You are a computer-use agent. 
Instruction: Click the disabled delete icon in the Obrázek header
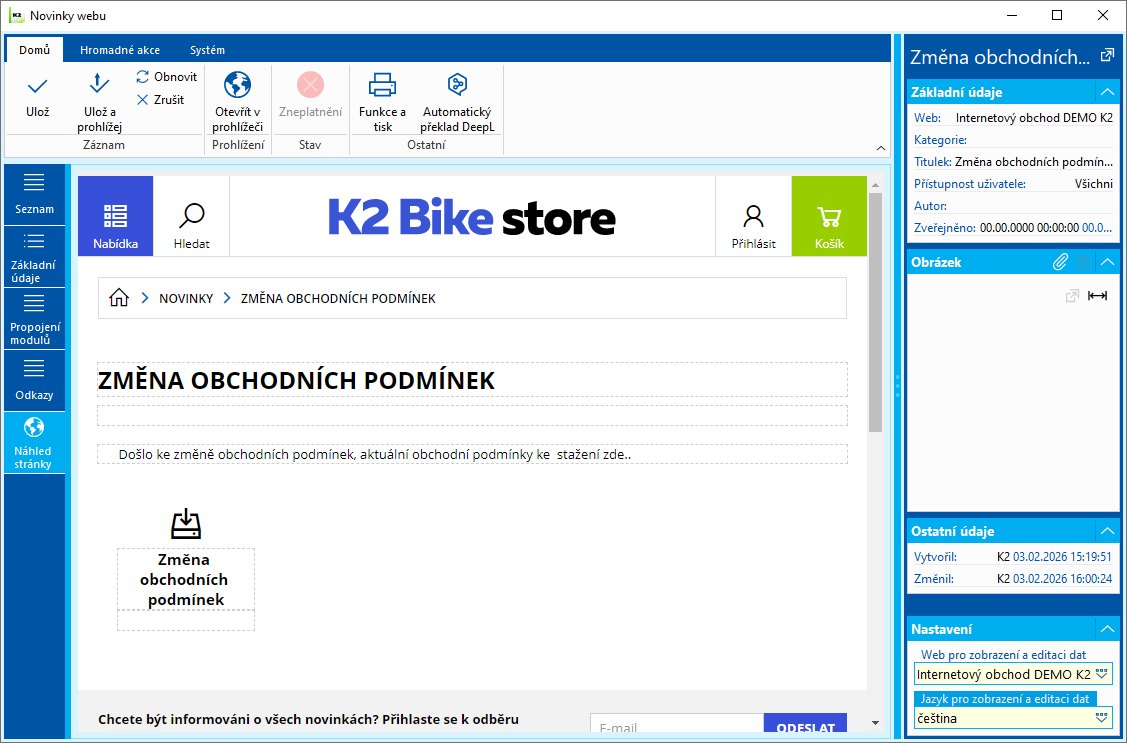coord(1084,262)
